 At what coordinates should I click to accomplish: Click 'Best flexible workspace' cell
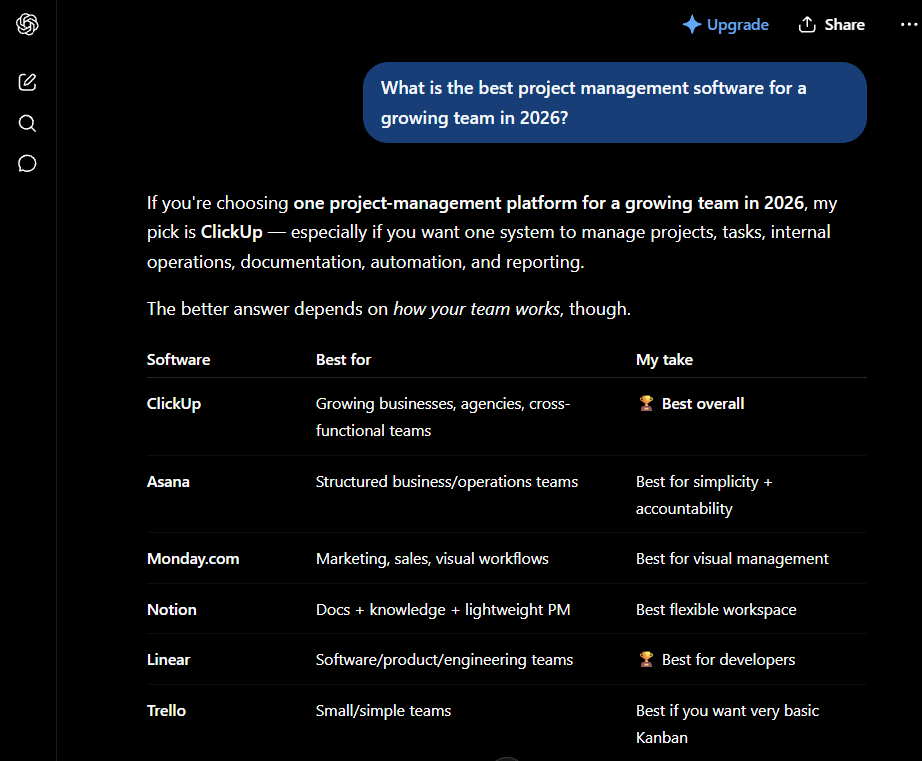coord(716,609)
